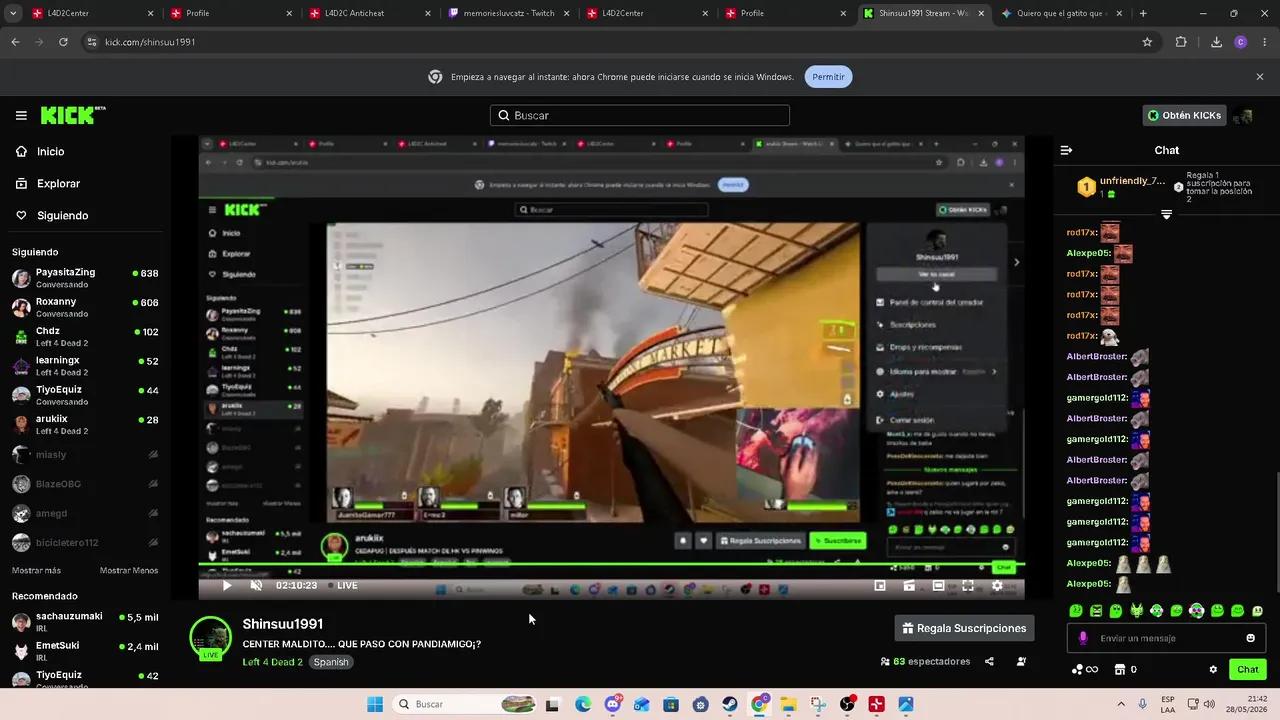Open Chdz channel in sidebar
Image resolution: width=1280 pixels, height=720 pixels.
85,336
